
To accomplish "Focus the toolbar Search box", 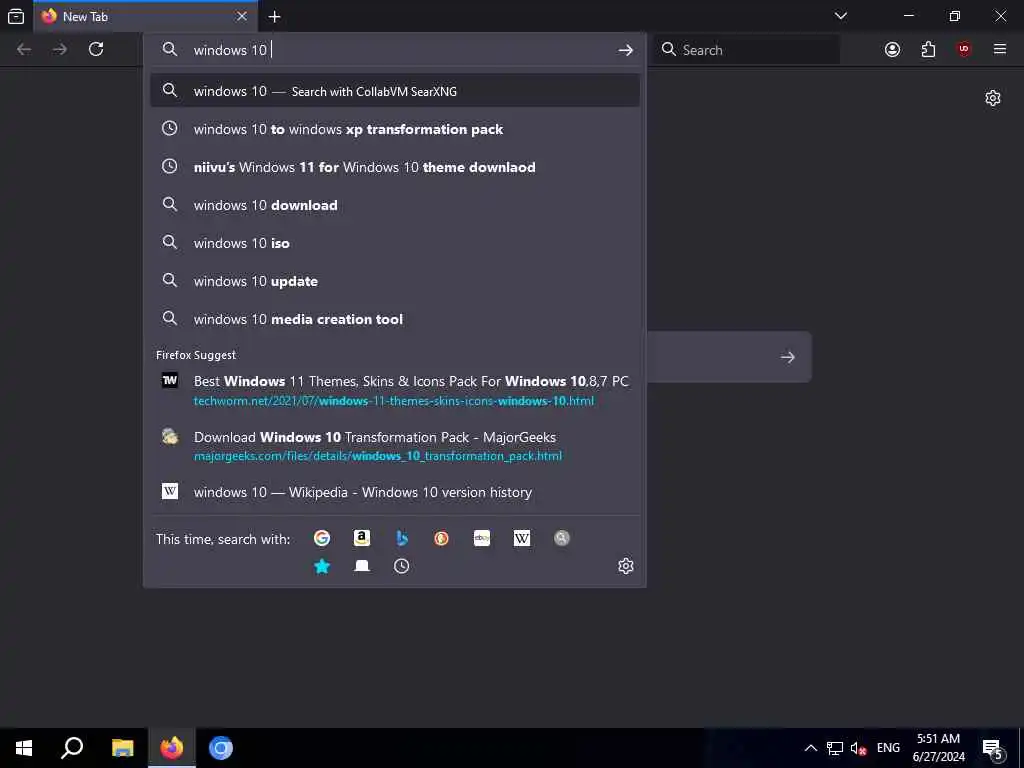I will pyautogui.click(x=747, y=50).
